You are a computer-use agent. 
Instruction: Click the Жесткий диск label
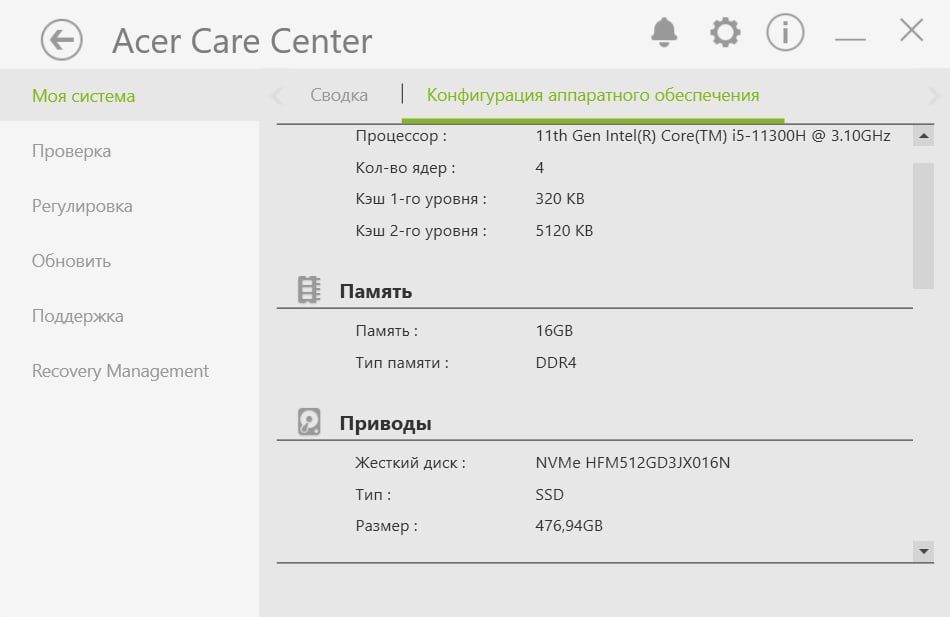(x=410, y=463)
